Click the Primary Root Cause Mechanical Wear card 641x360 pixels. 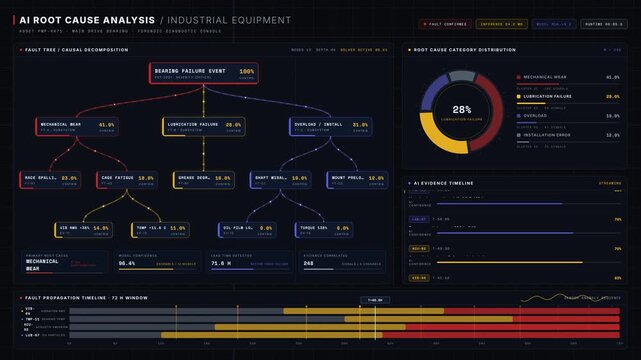65,262
